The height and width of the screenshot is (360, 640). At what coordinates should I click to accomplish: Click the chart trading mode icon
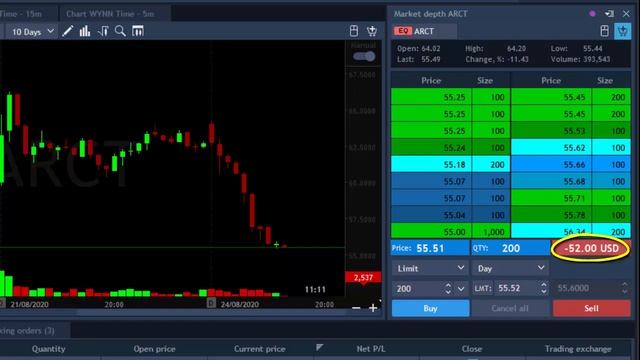[371, 31]
